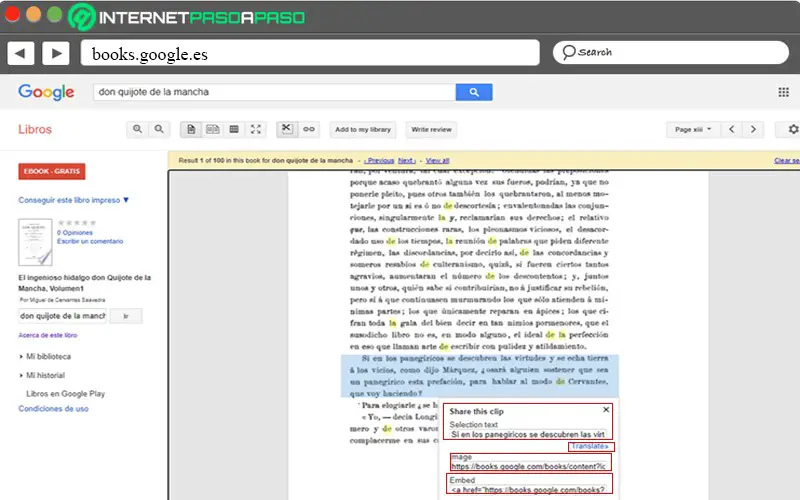The height and width of the screenshot is (500, 800).
Task: Toggle full screen mode
Action: click(x=256, y=129)
